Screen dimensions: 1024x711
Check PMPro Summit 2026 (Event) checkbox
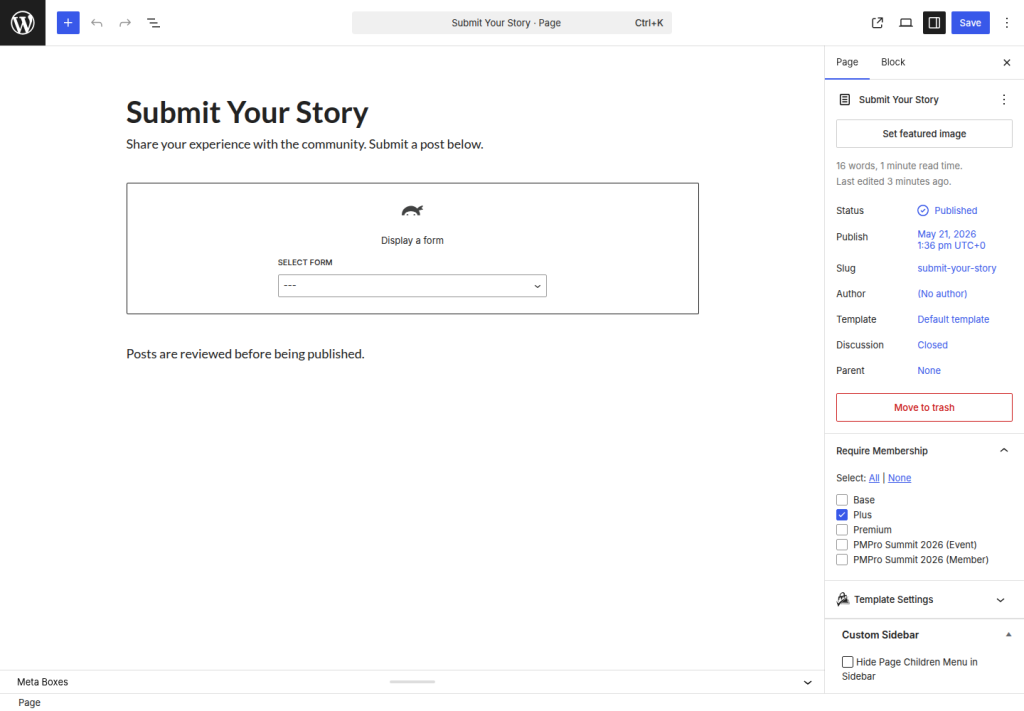pyautogui.click(x=842, y=545)
